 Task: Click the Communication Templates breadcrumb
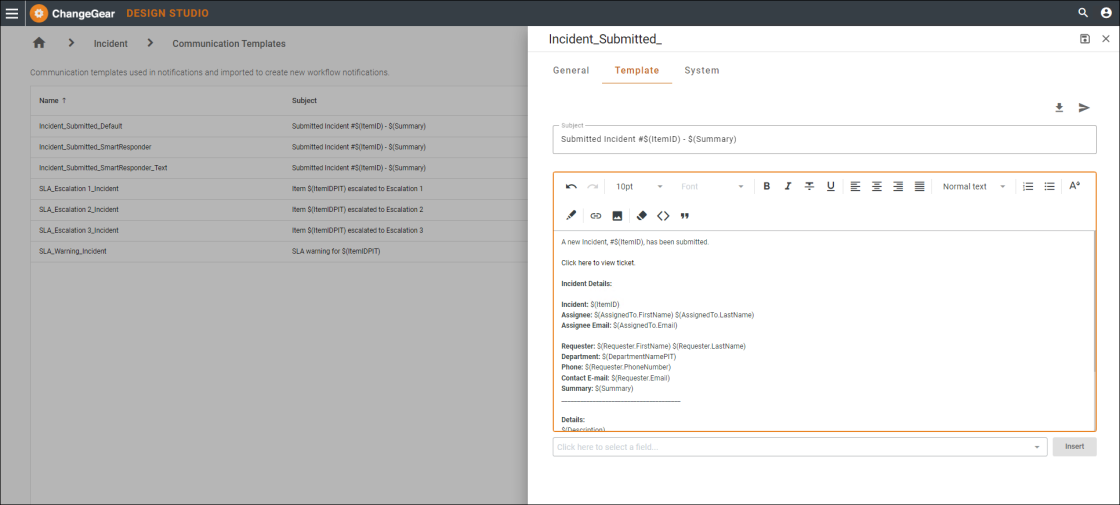tap(229, 44)
